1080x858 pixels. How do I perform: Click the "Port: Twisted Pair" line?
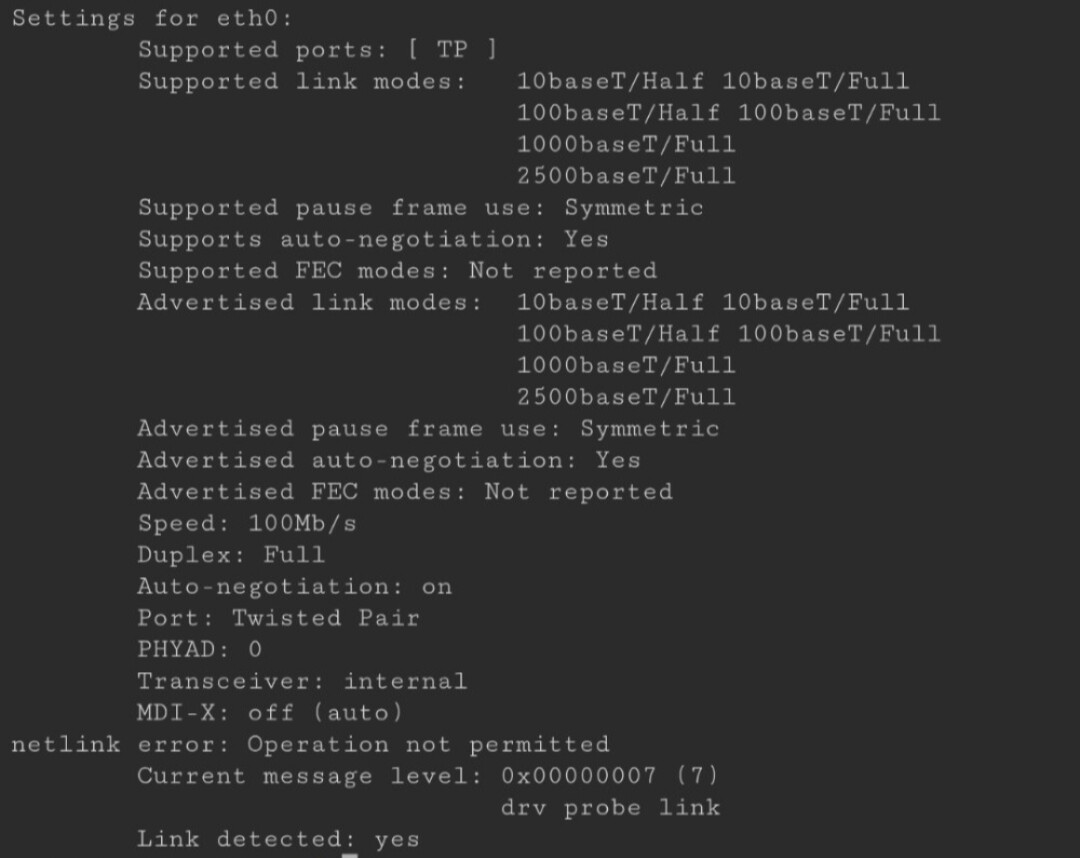[278, 618]
